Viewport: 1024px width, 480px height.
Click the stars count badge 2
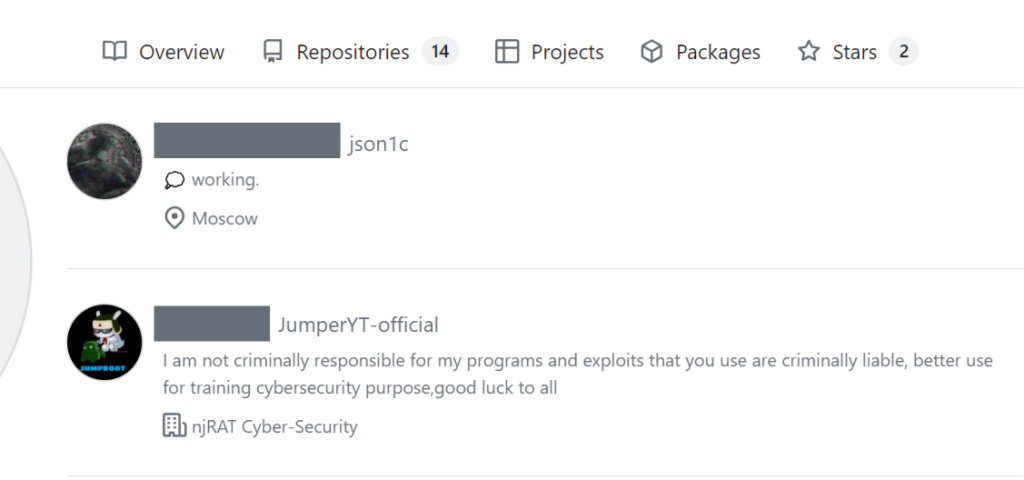point(904,52)
